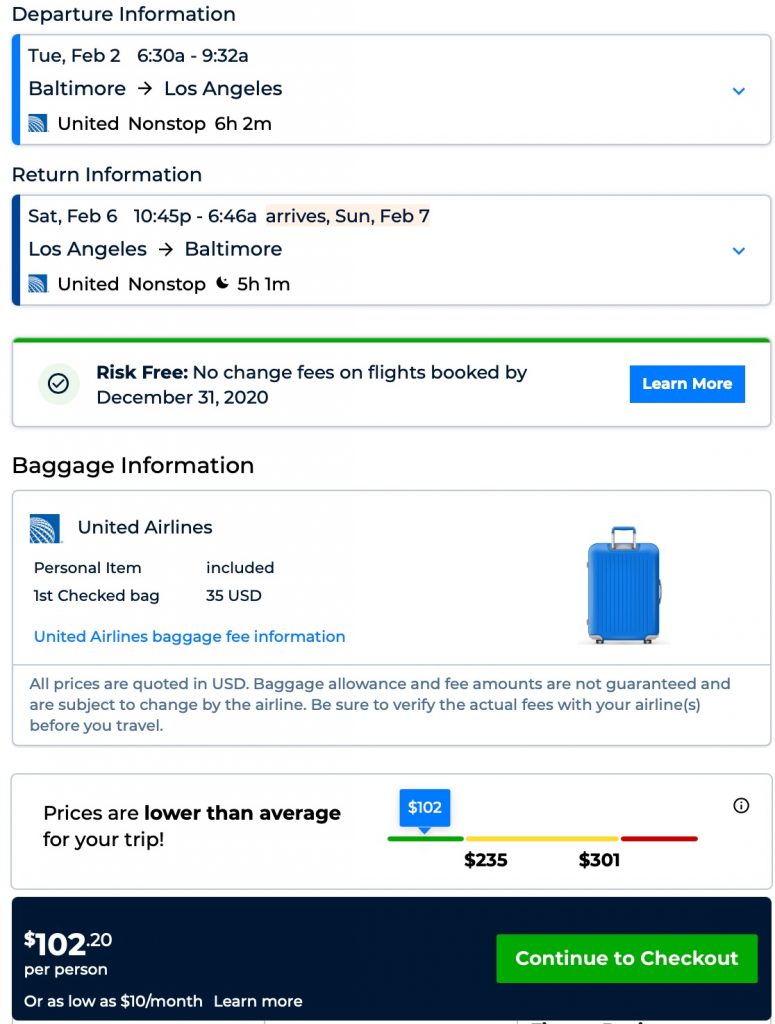Expand the Baltimore to Los Angeles departure details
775x1024 pixels.
tap(739, 91)
